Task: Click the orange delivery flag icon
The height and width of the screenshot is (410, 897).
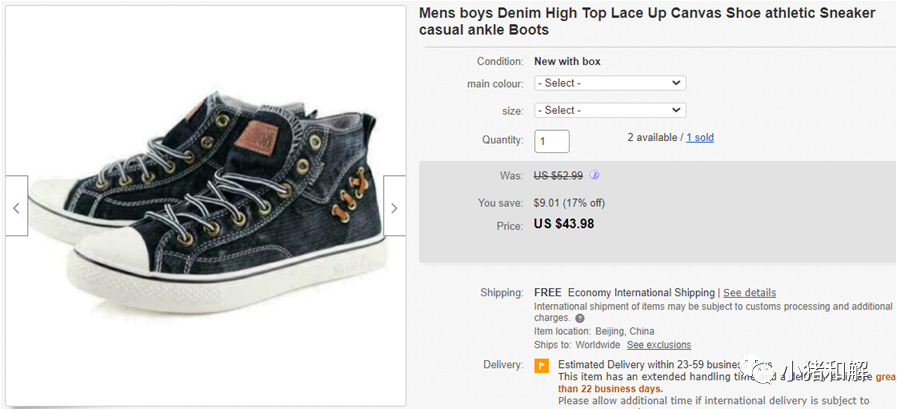Action: click(541, 365)
